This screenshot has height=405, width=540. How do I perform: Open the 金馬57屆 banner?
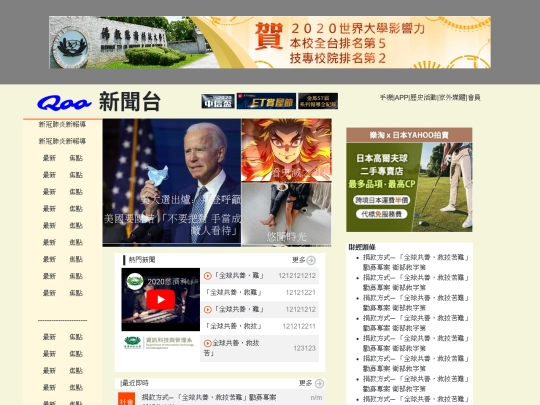click(318, 101)
